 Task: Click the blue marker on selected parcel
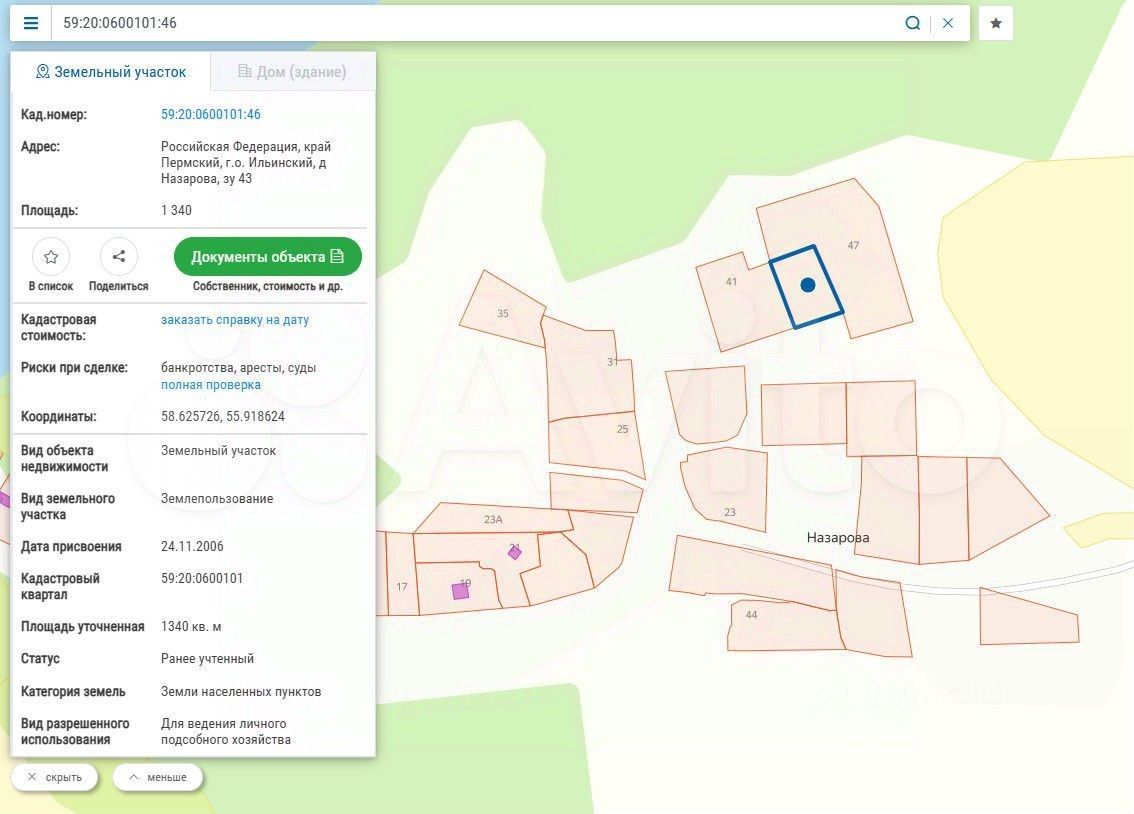pyautogui.click(x=808, y=285)
